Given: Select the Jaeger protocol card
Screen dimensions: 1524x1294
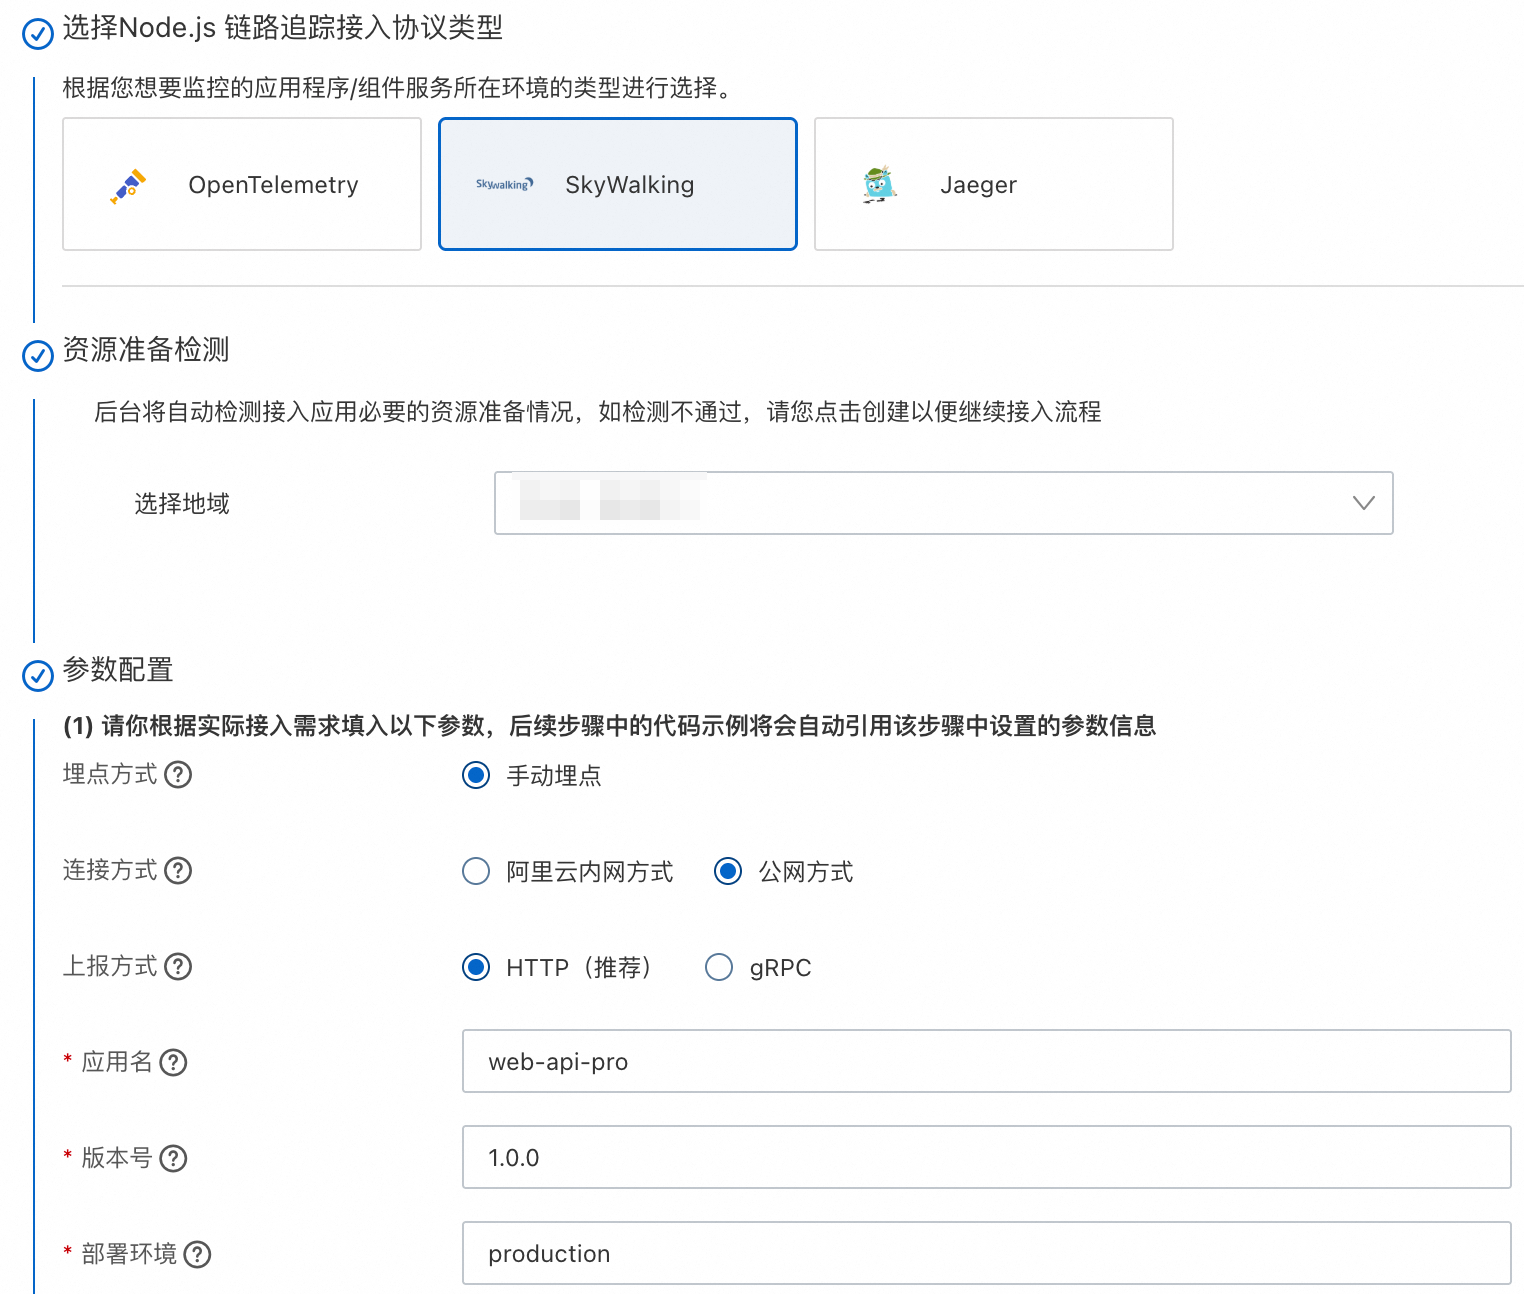Looking at the screenshot, I should click(x=992, y=184).
